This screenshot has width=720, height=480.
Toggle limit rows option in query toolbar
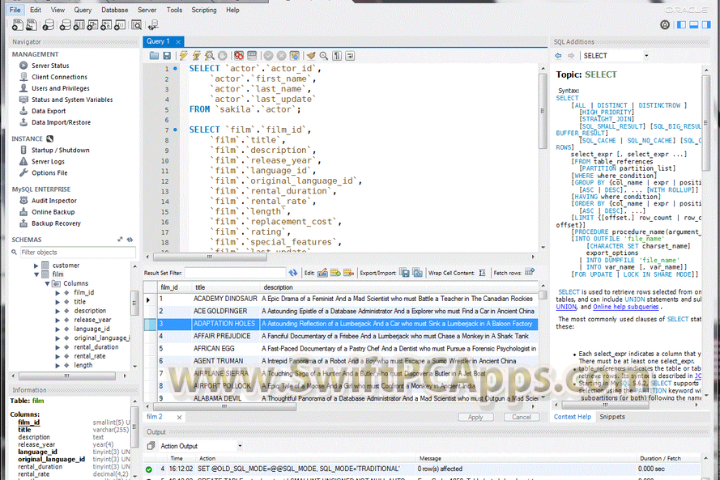coord(252,56)
